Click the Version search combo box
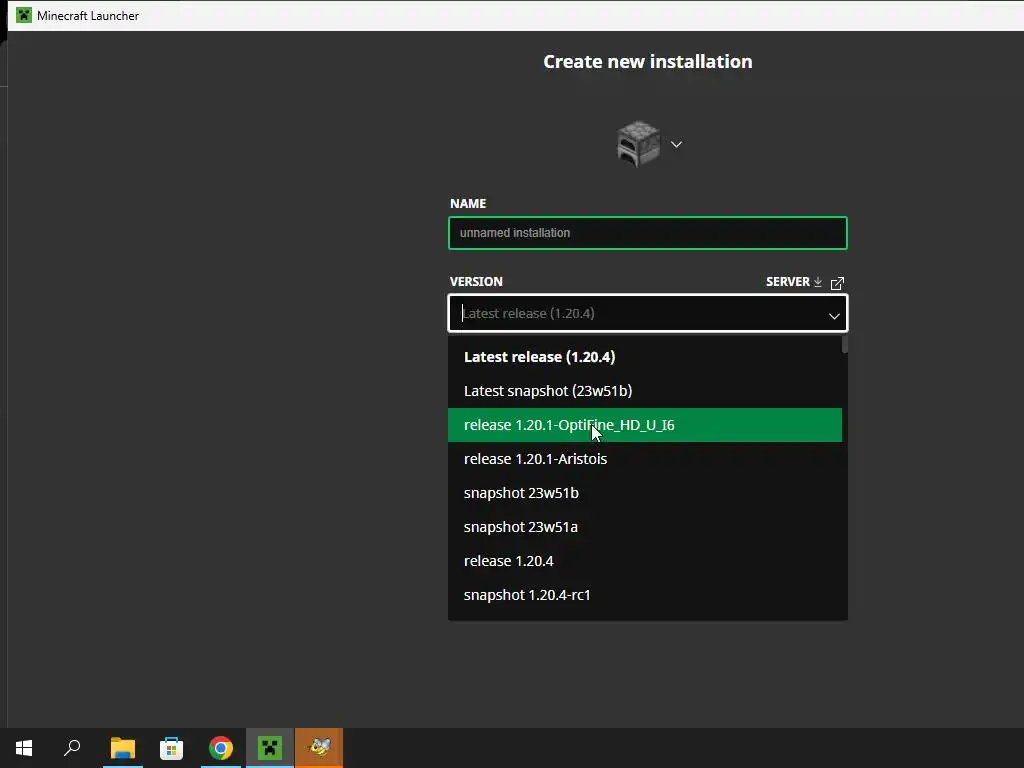Screen dimensions: 1024x768 (648, 313)
